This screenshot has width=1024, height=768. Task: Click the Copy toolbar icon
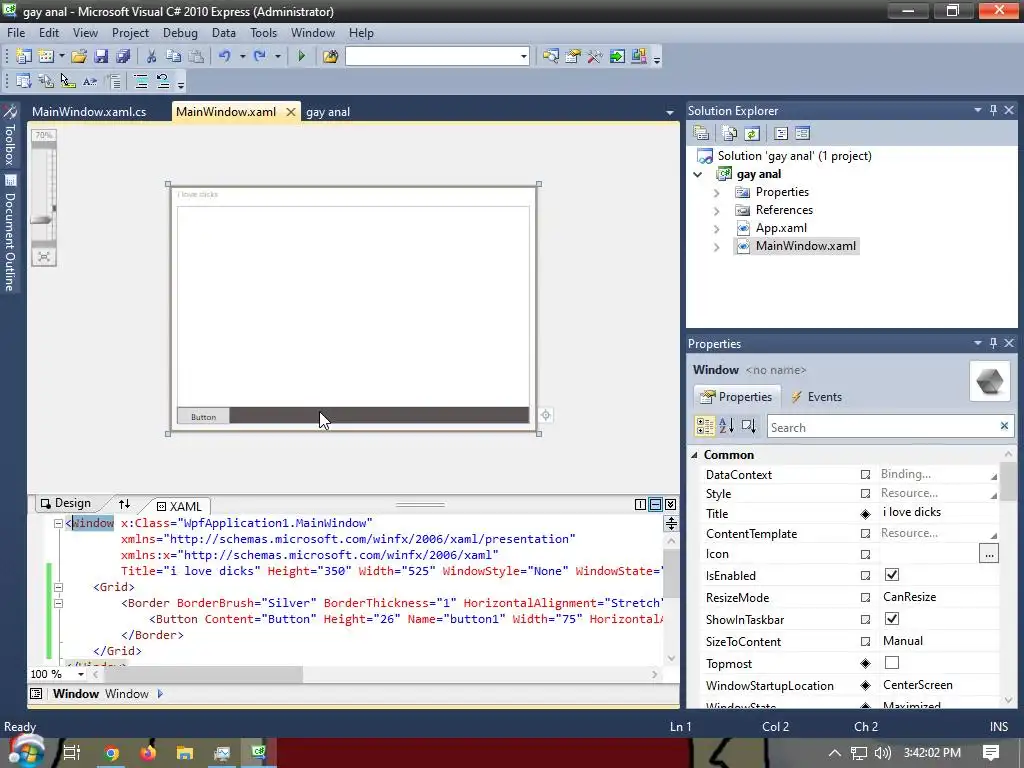tap(174, 57)
